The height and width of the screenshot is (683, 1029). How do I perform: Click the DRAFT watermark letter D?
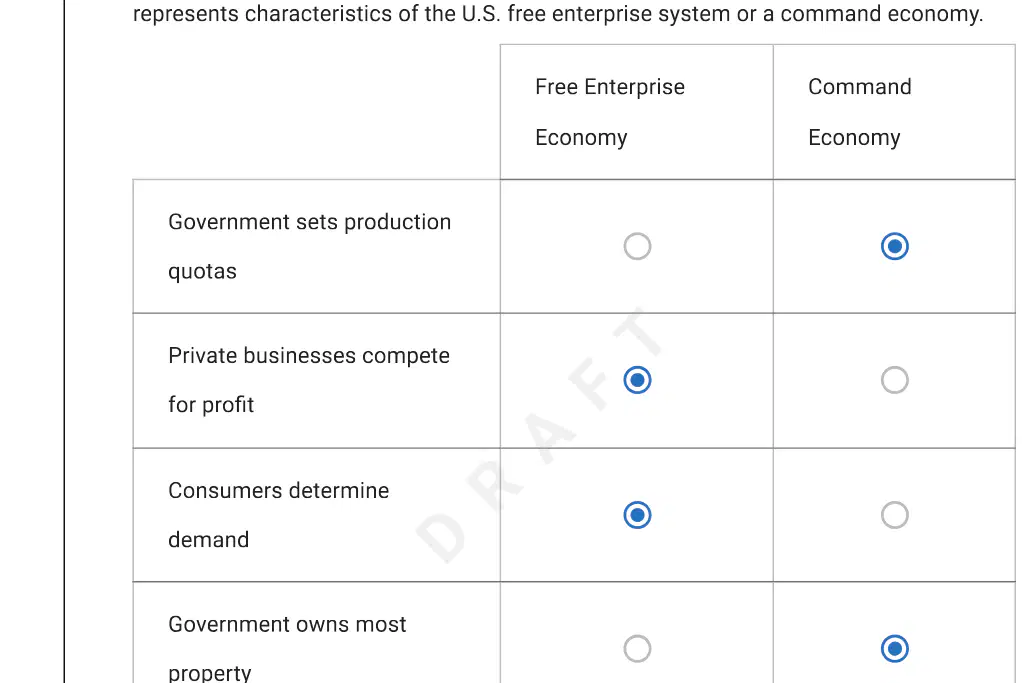pos(442,537)
